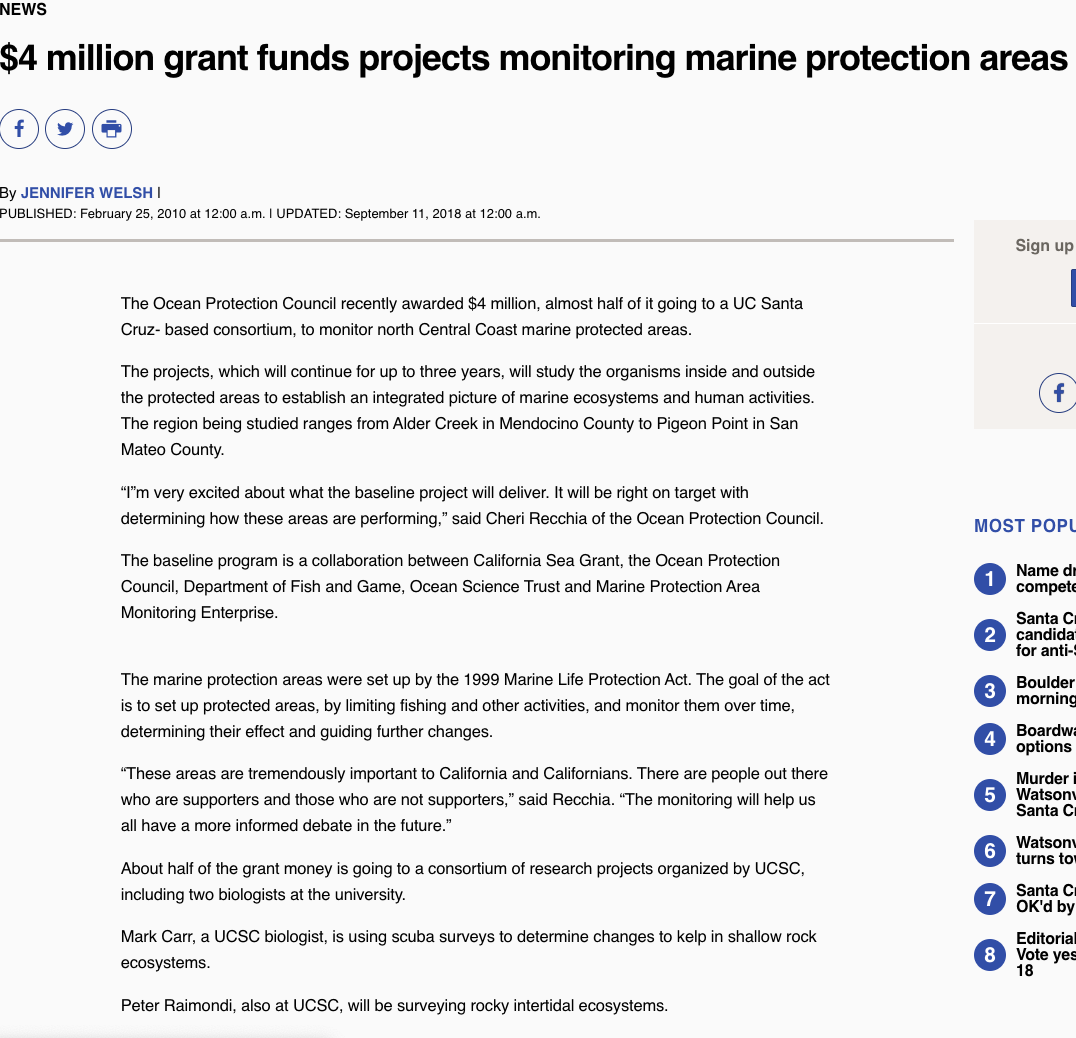Open the 'Santa Cr candida for anti-' story
The width and height of the screenshot is (1076, 1038).
coord(1046,635)
